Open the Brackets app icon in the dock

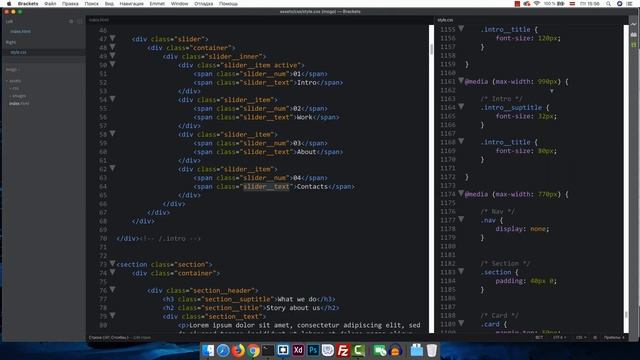(283, 350)
